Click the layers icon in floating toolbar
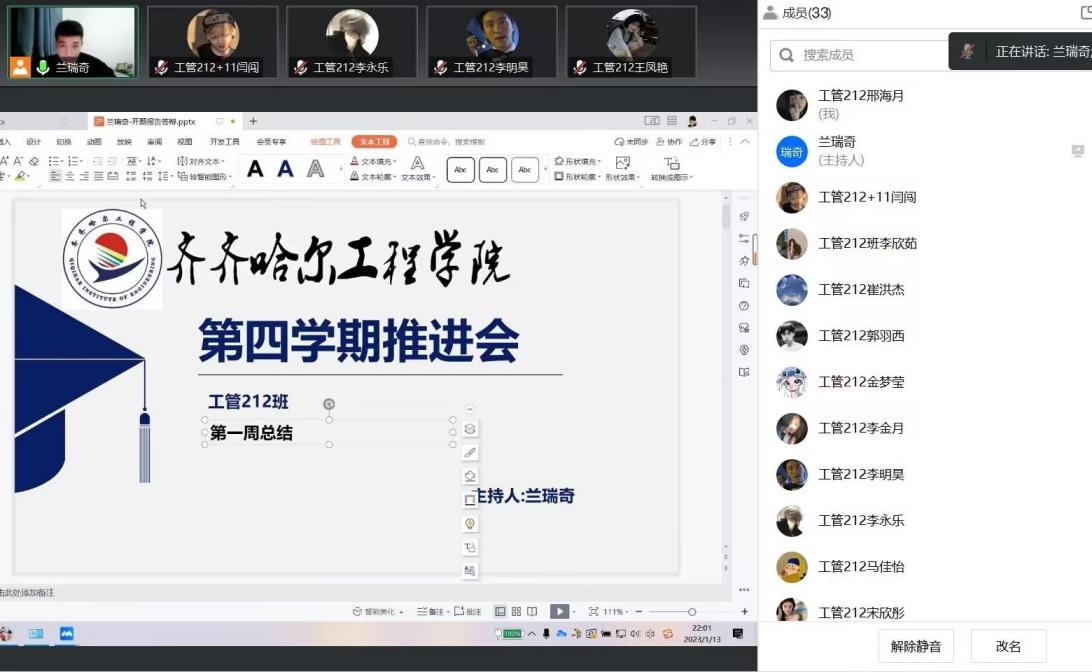 [x=470, y=429]
